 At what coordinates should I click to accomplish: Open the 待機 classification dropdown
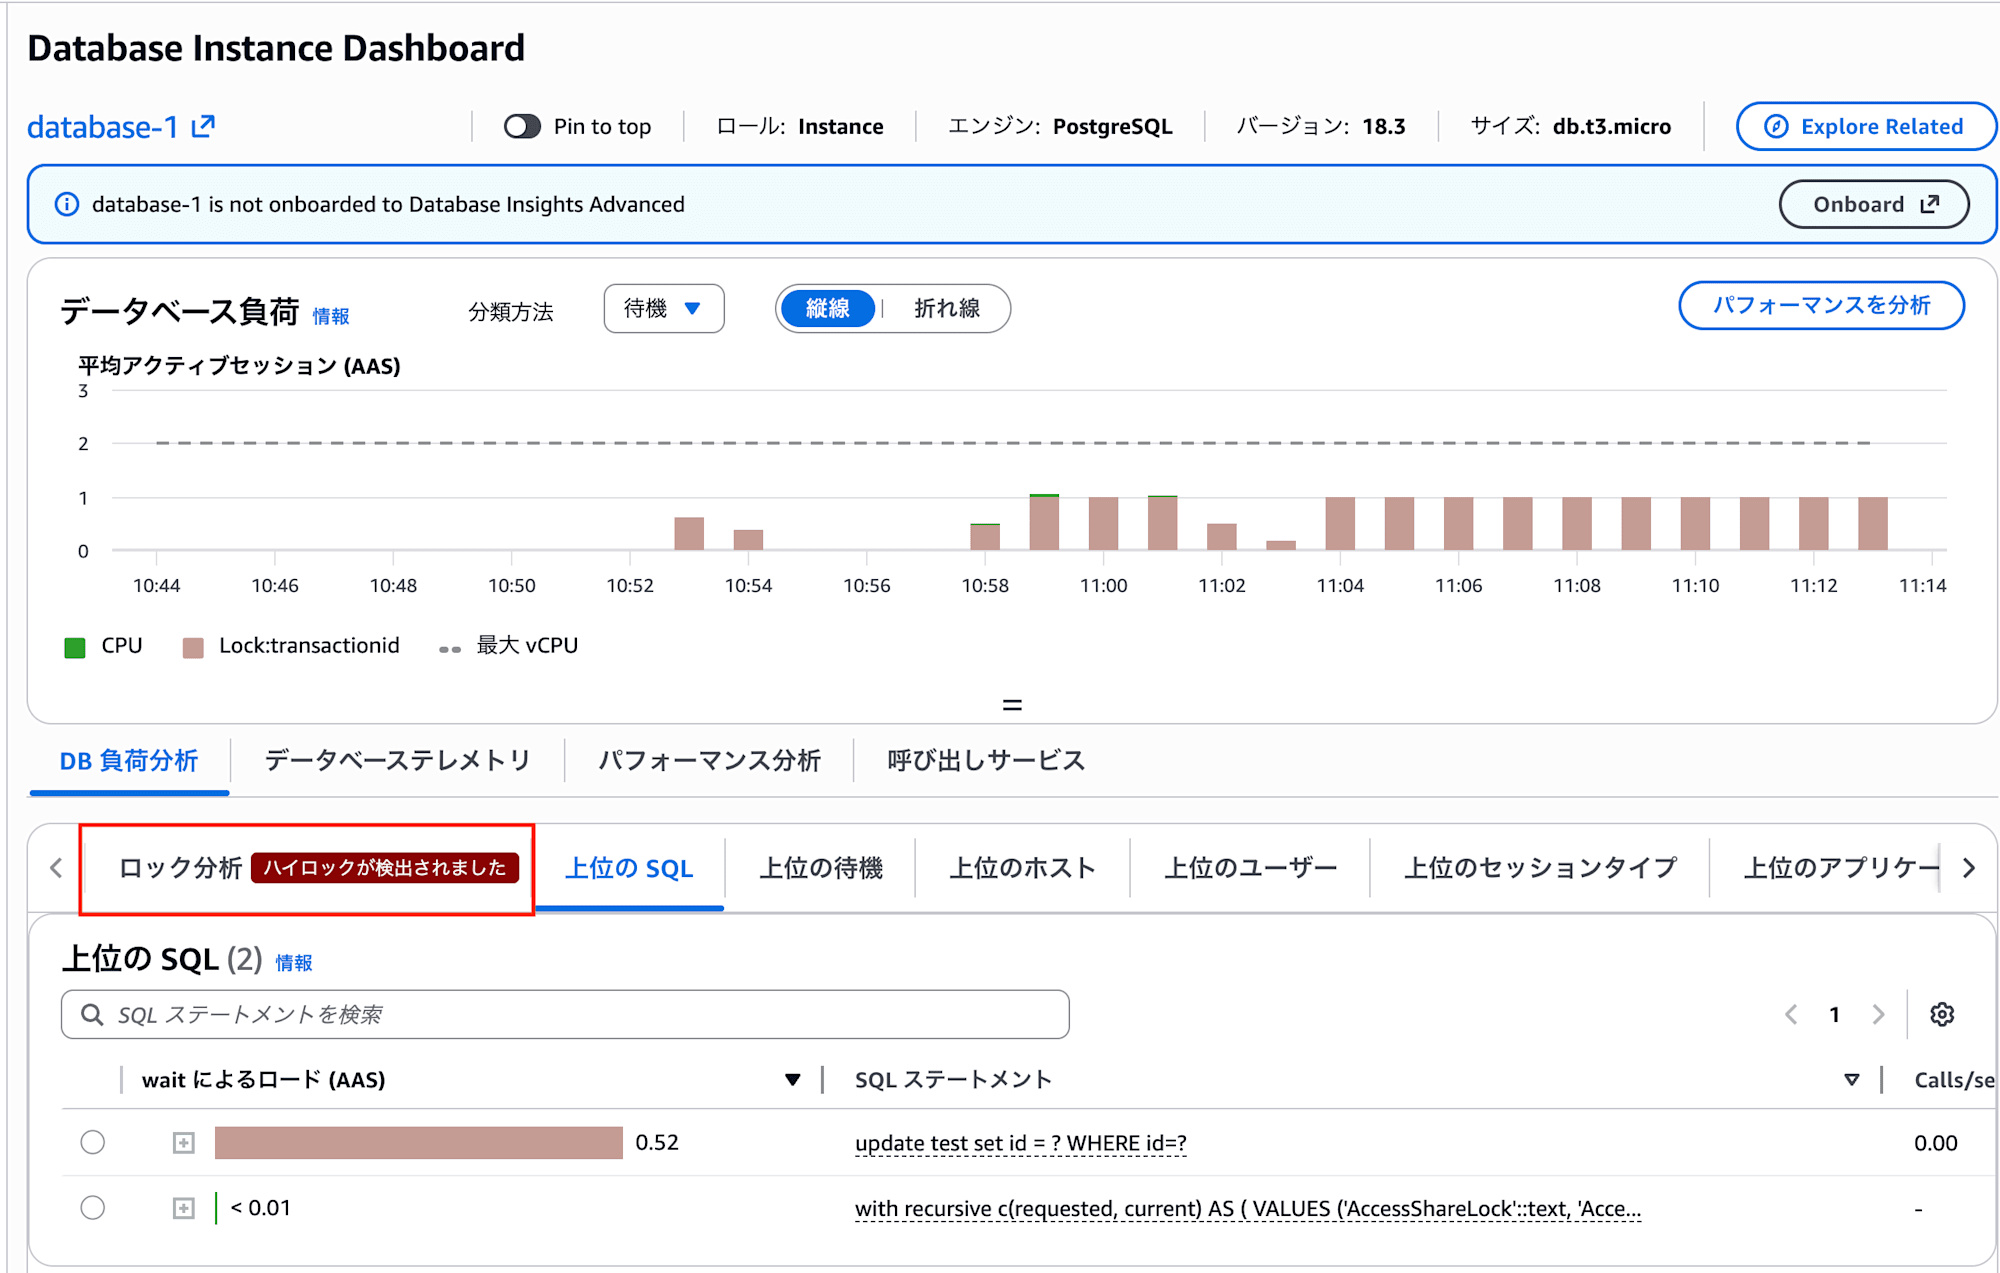tap(663, 308)
